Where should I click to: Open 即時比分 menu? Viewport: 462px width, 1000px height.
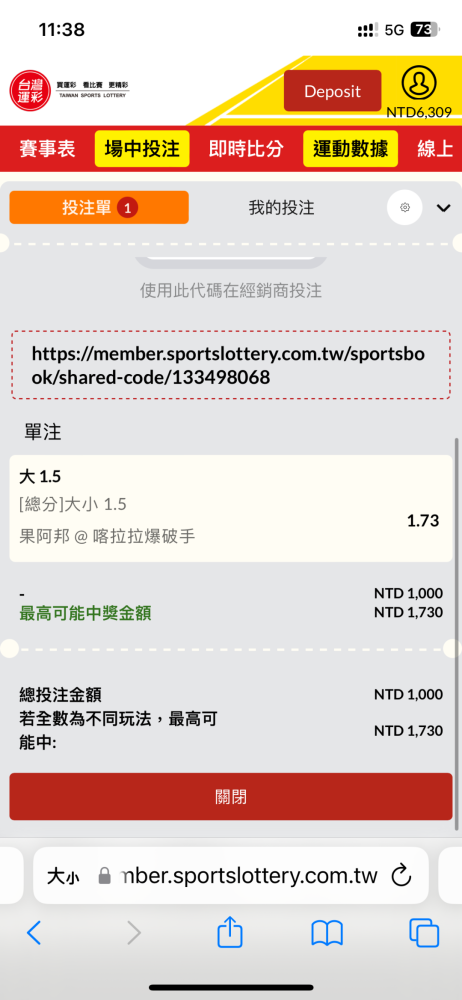tap(246, 149)
